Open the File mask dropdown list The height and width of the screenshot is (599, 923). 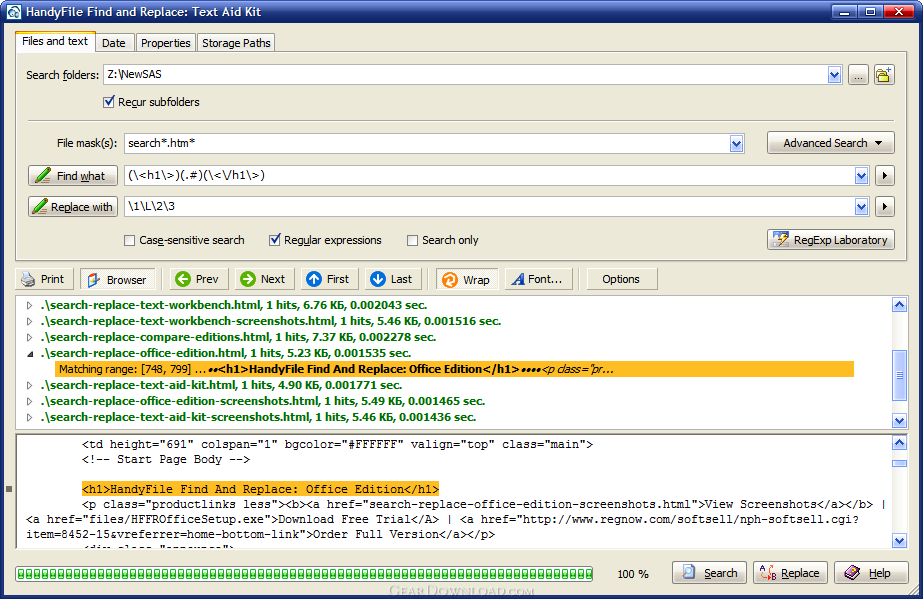736,144
